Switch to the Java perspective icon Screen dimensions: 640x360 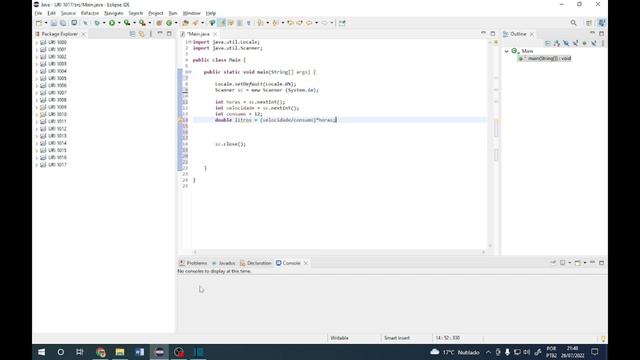[602, 23]
